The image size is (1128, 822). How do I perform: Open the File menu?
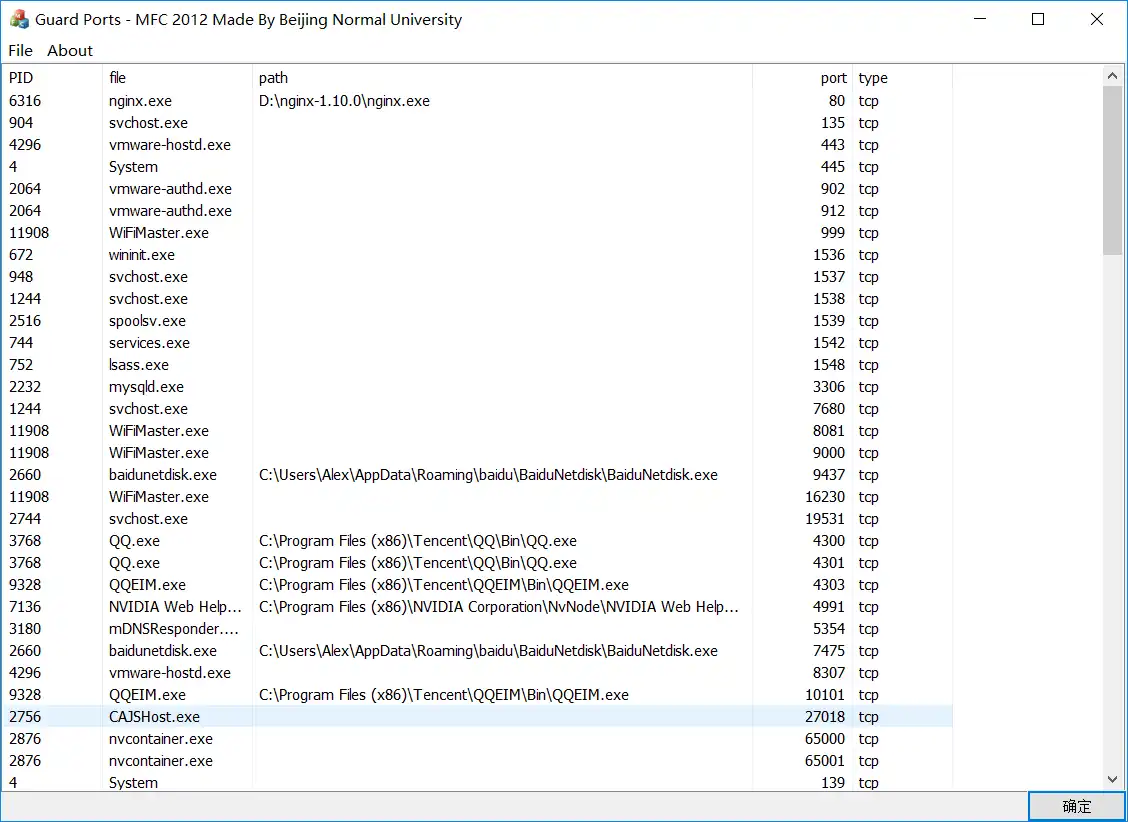tap(20, 50)
